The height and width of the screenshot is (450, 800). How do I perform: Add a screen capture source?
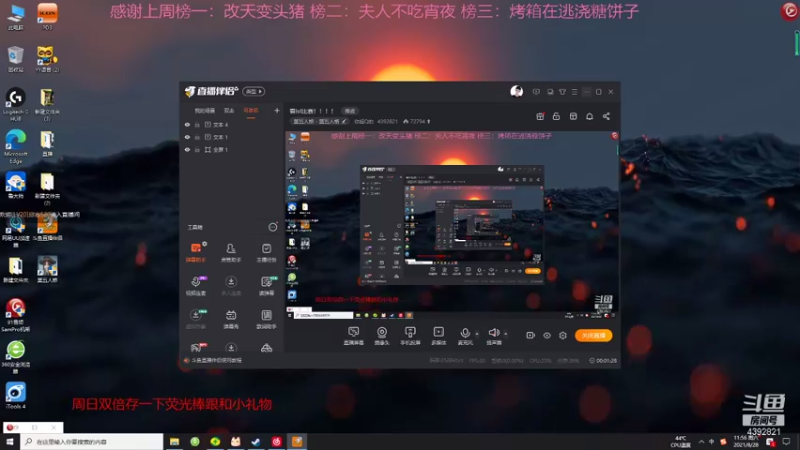click(354, 336)
